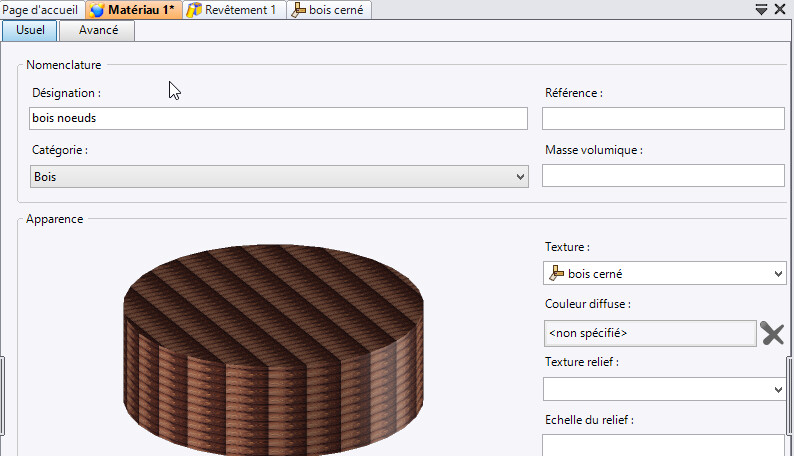Click the Echelle du relief label
The image size is (794, 456).
pos(589,420)
